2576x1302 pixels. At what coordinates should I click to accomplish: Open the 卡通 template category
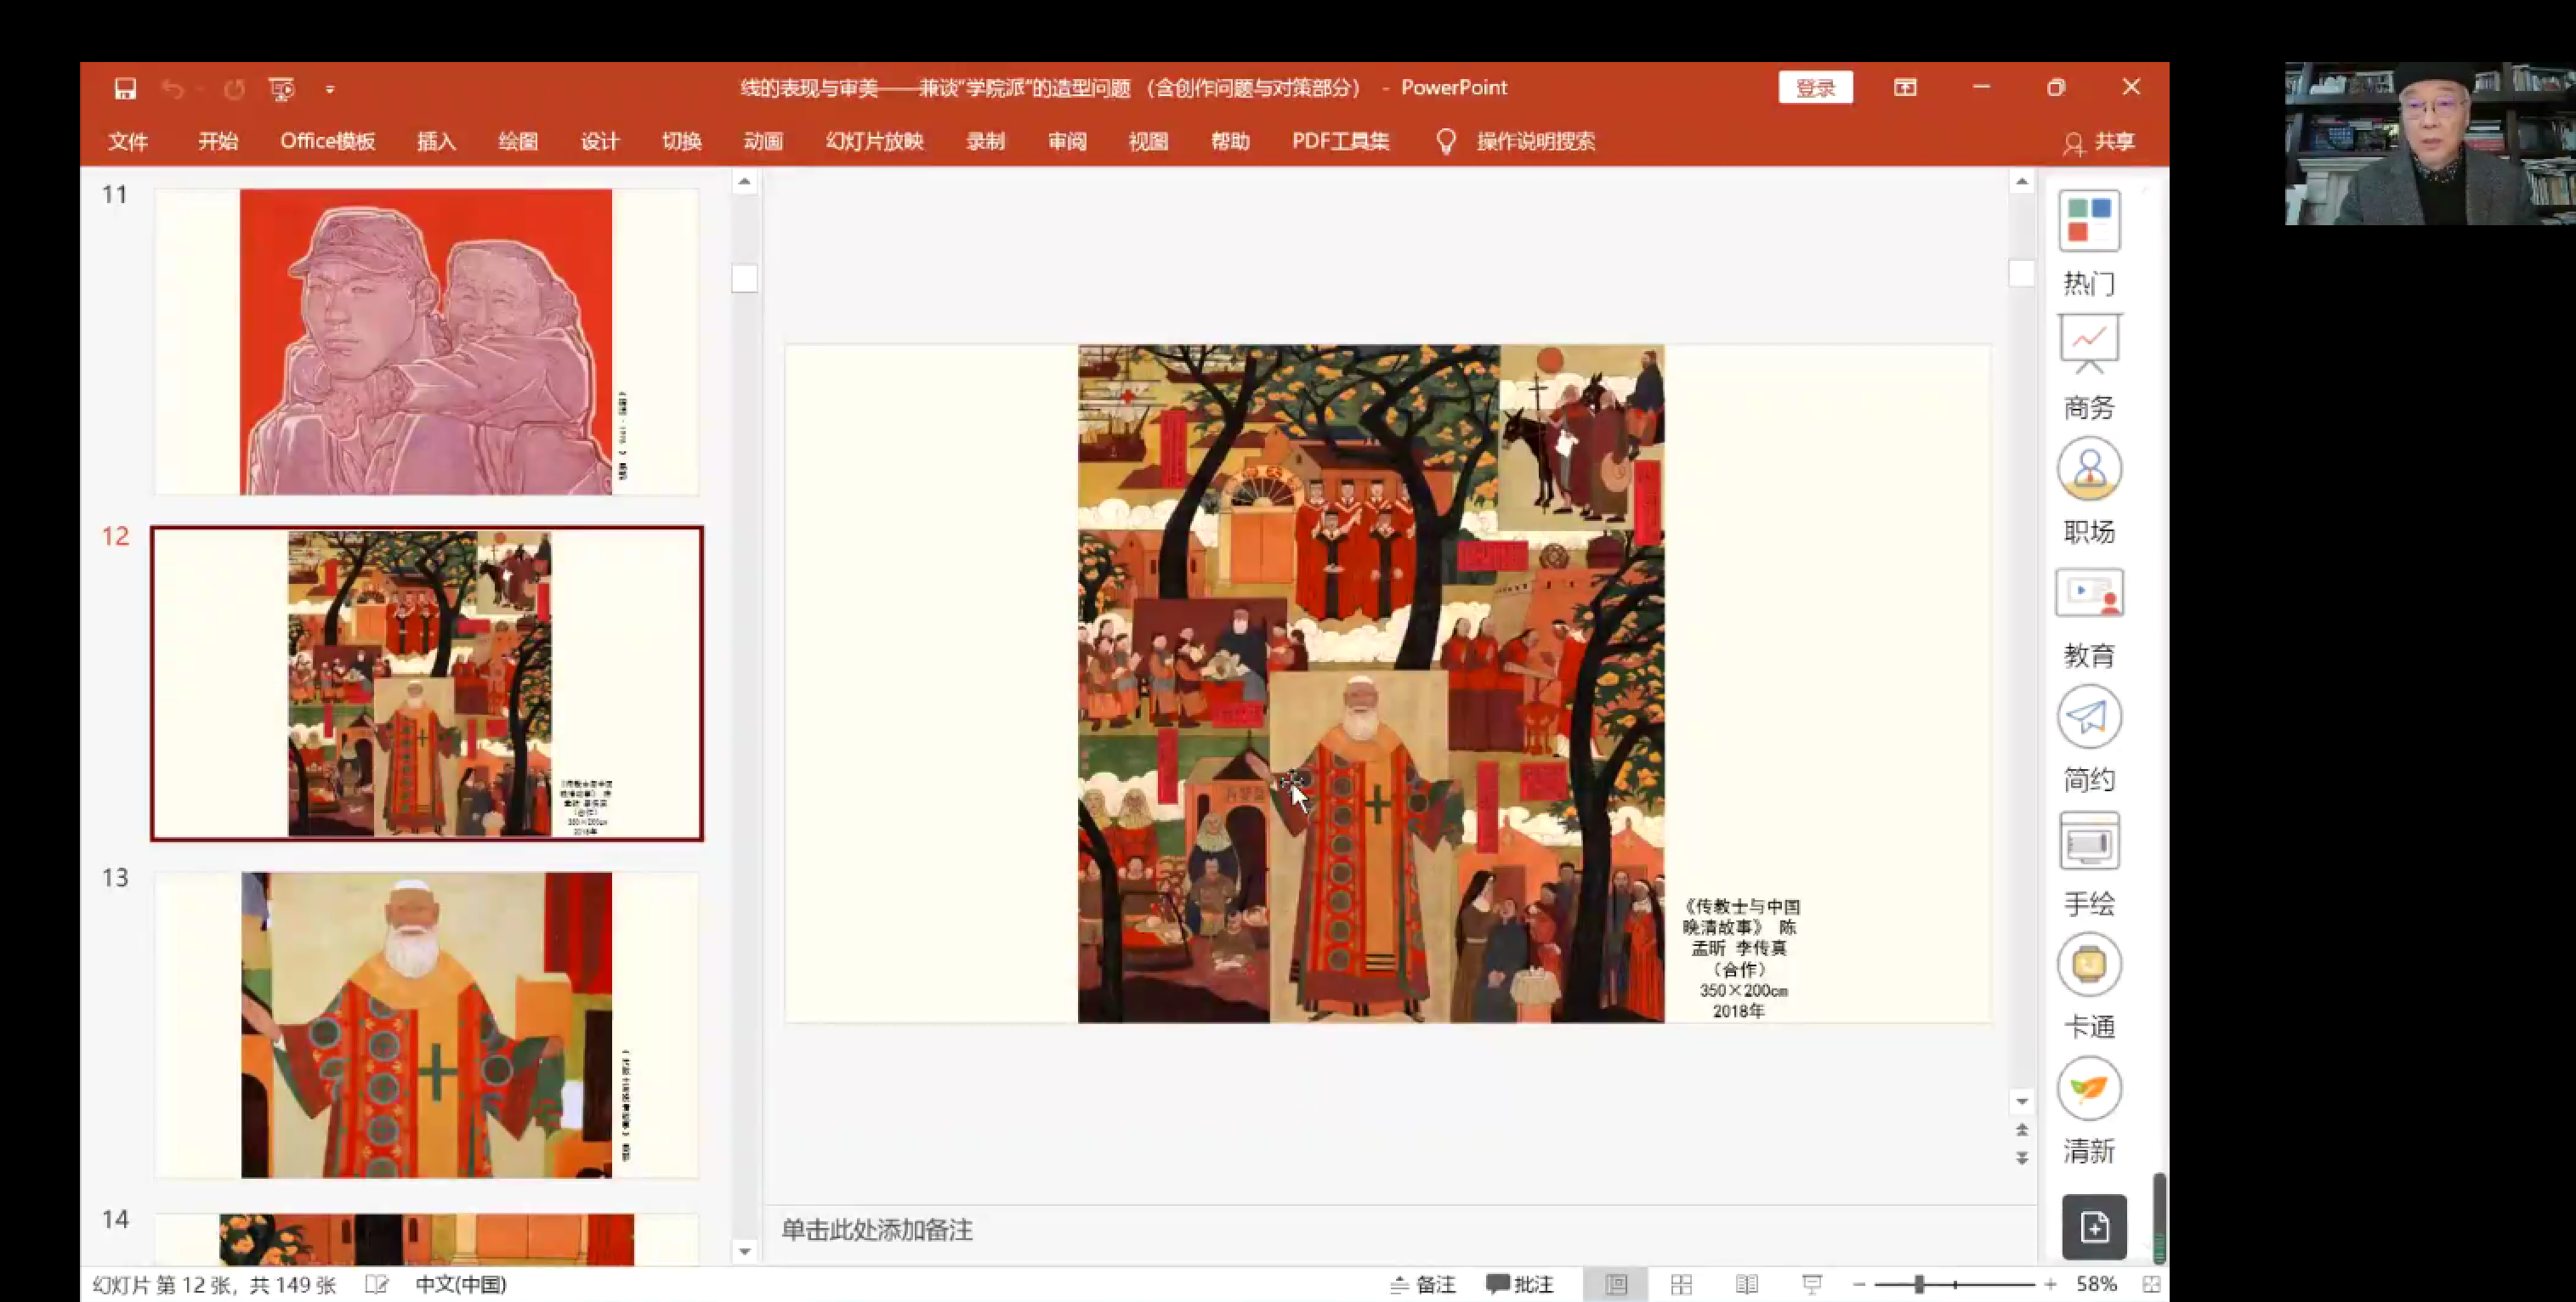[x=2089, y=965]
